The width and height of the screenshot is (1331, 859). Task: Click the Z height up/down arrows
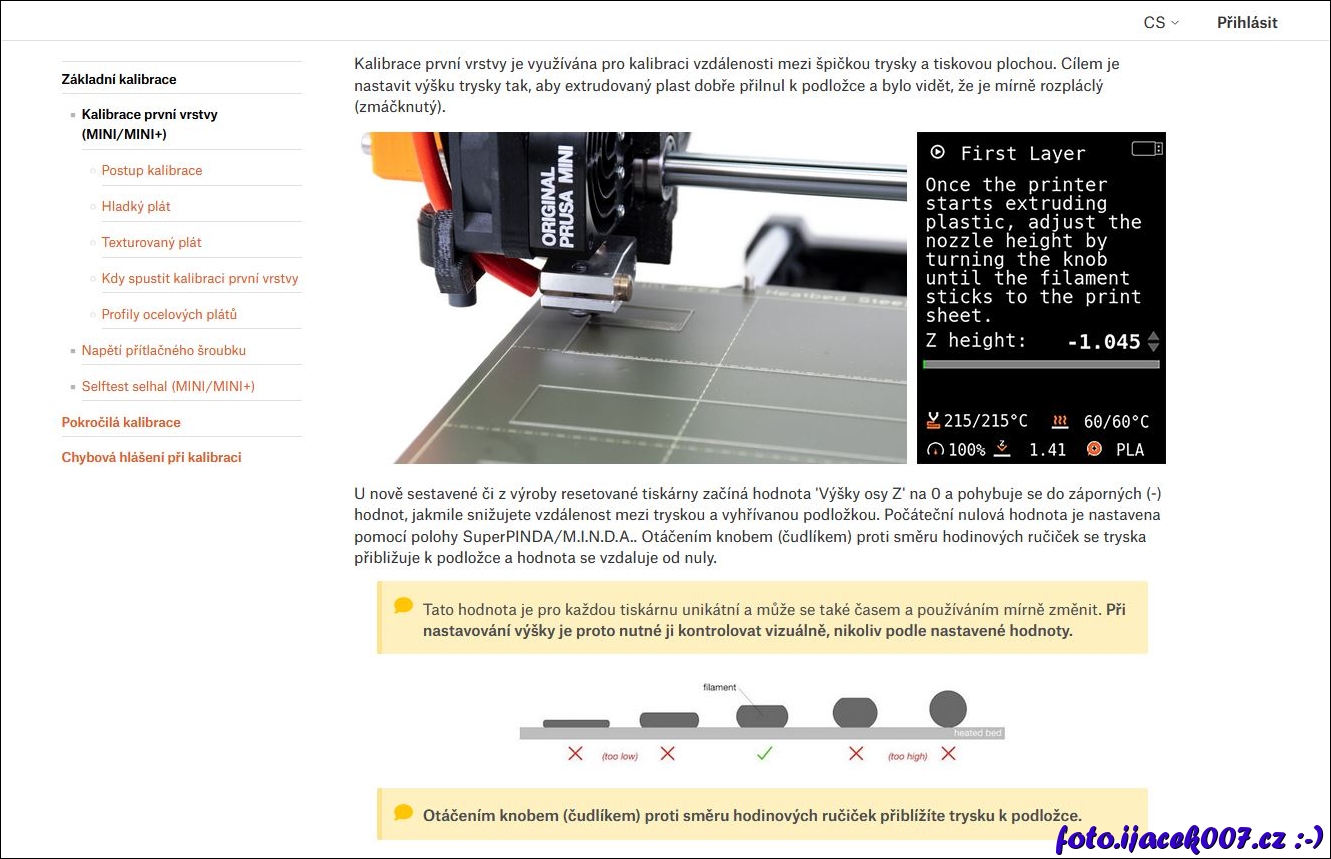tap(1153, 341)
